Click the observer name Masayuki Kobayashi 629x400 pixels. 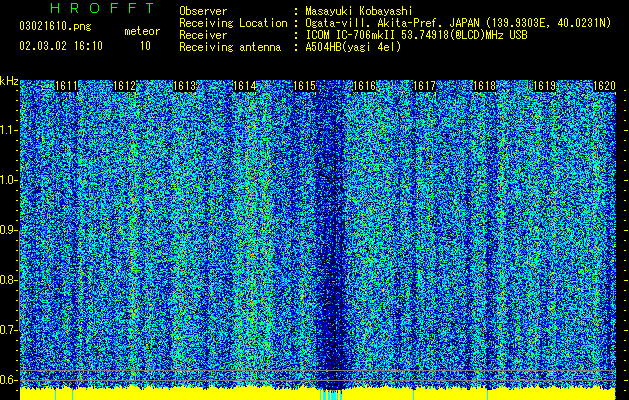359,12
